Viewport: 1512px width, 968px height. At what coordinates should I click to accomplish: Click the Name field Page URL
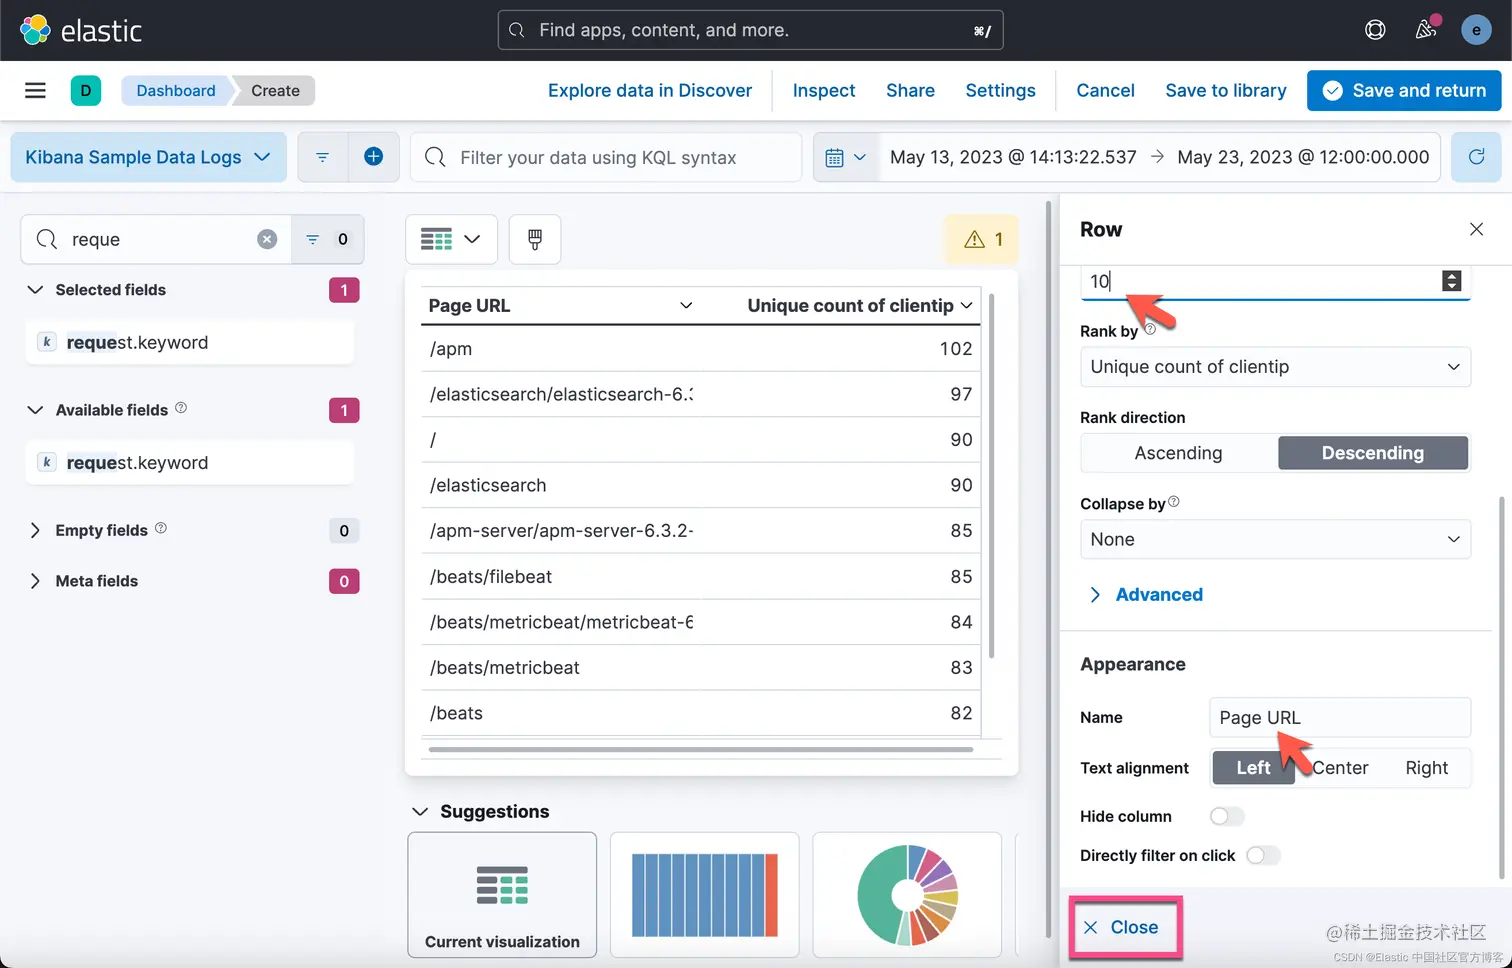coord(1340,718)
